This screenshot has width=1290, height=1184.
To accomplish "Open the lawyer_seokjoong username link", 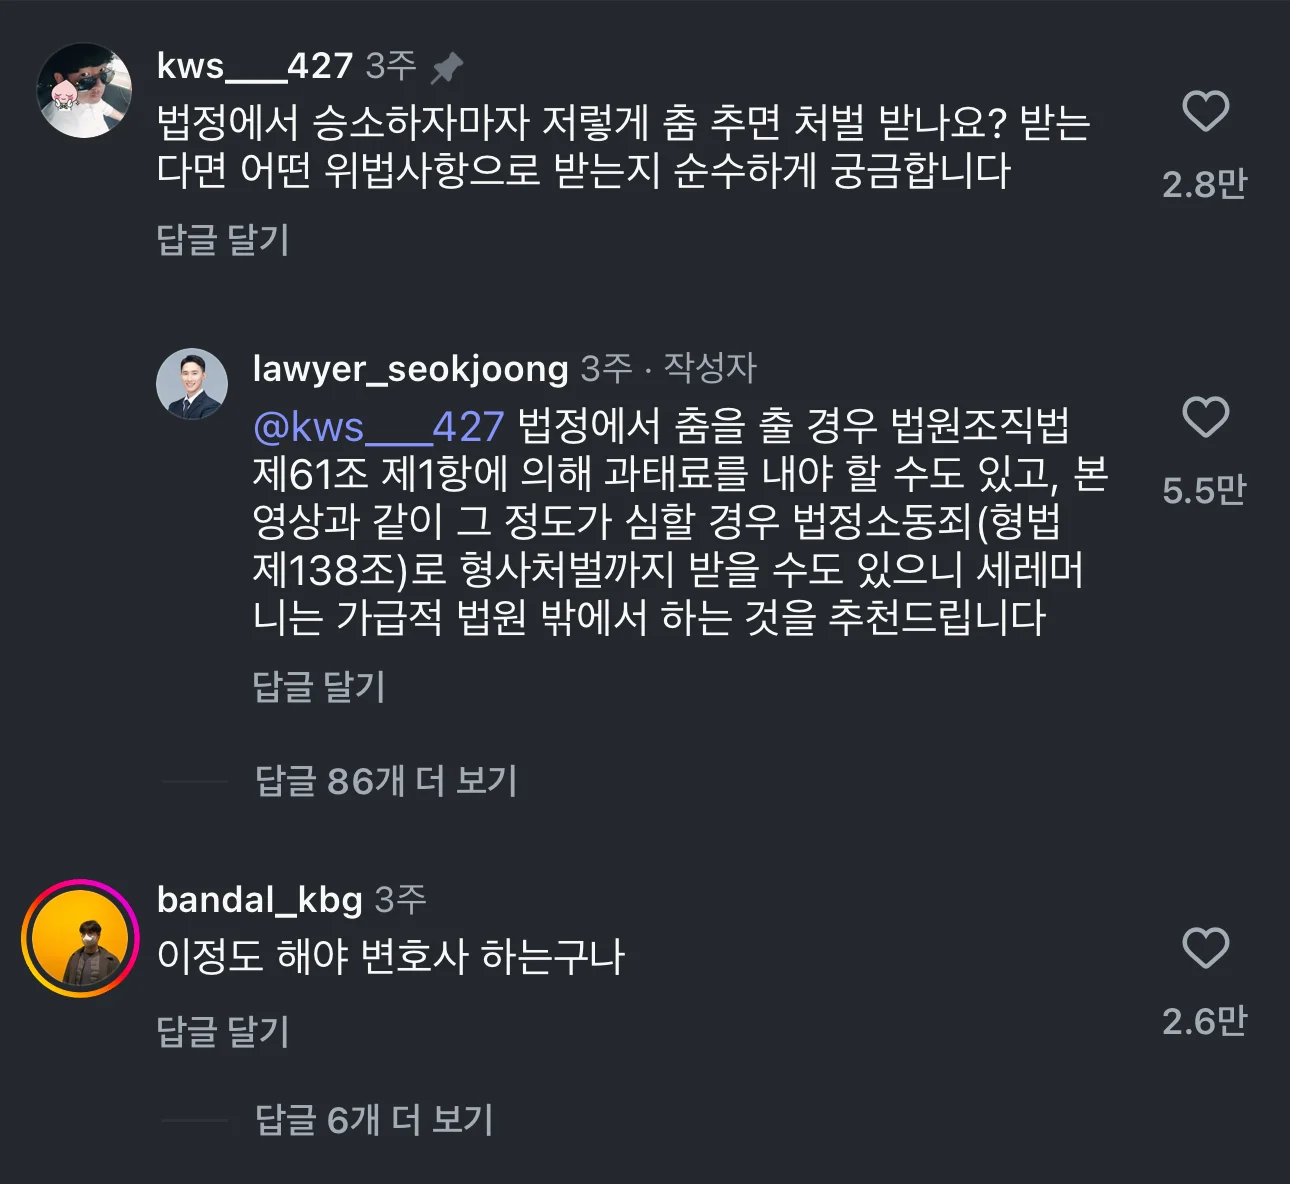I will pyautogui.click(x=410, y=368).
